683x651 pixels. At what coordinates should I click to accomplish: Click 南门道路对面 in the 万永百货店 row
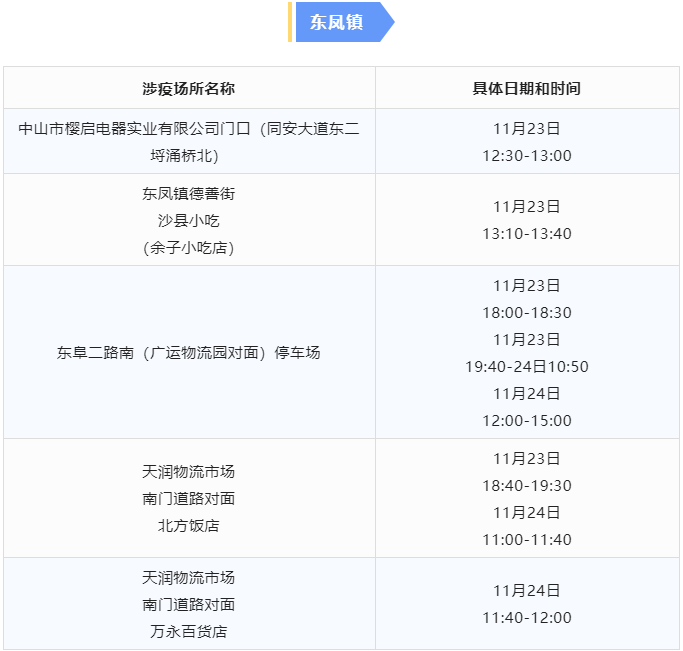[x=189, y=604]
